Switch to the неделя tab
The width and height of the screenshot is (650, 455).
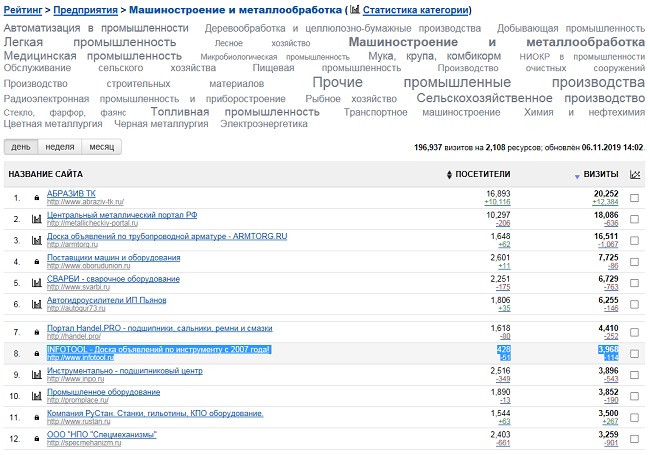click(60, 147)
